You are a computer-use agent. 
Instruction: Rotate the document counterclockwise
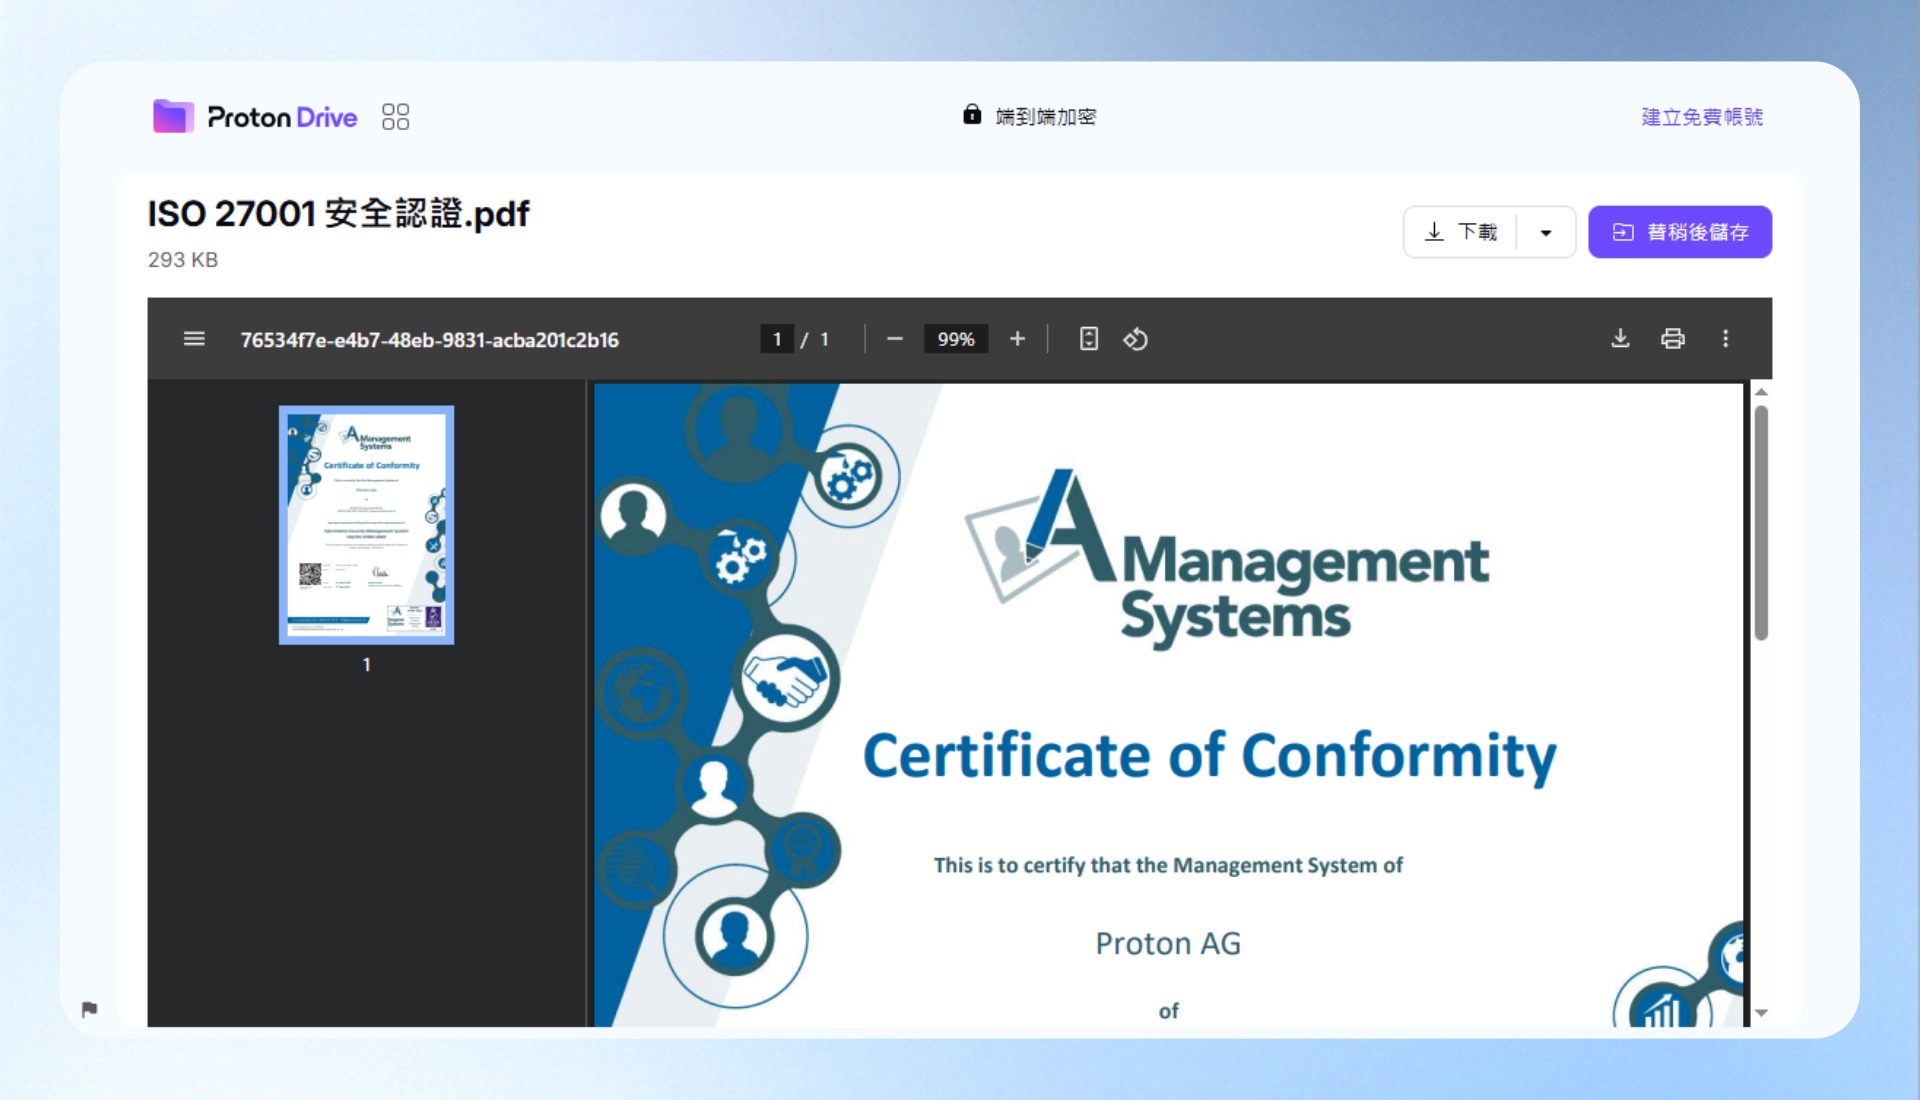point(1135,339)
